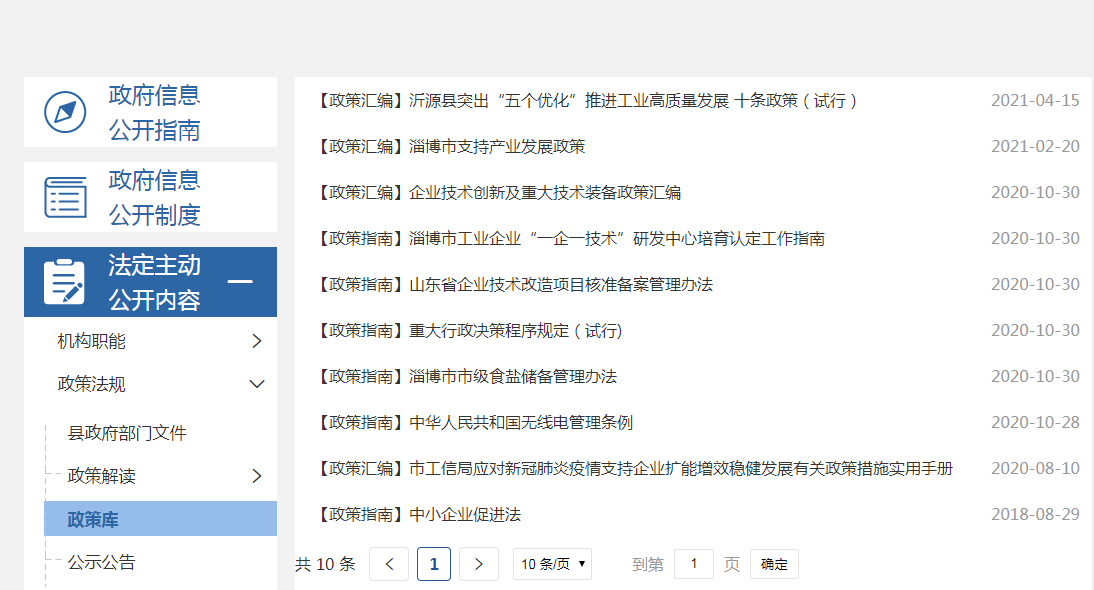Go to the next page arrow
This screenshot has width=1094, height=590.
pyautogui.click(x=479, y=564)
